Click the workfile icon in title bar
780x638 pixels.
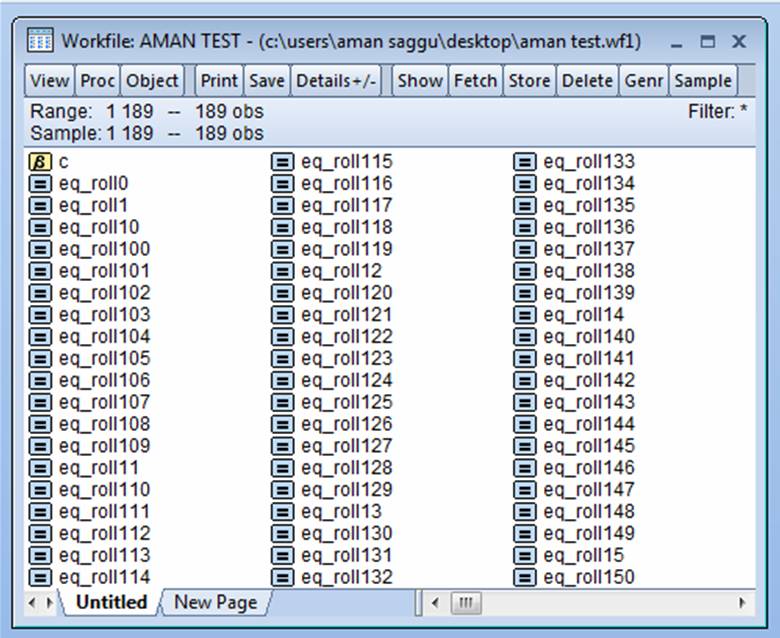click(x=40, y=41)
